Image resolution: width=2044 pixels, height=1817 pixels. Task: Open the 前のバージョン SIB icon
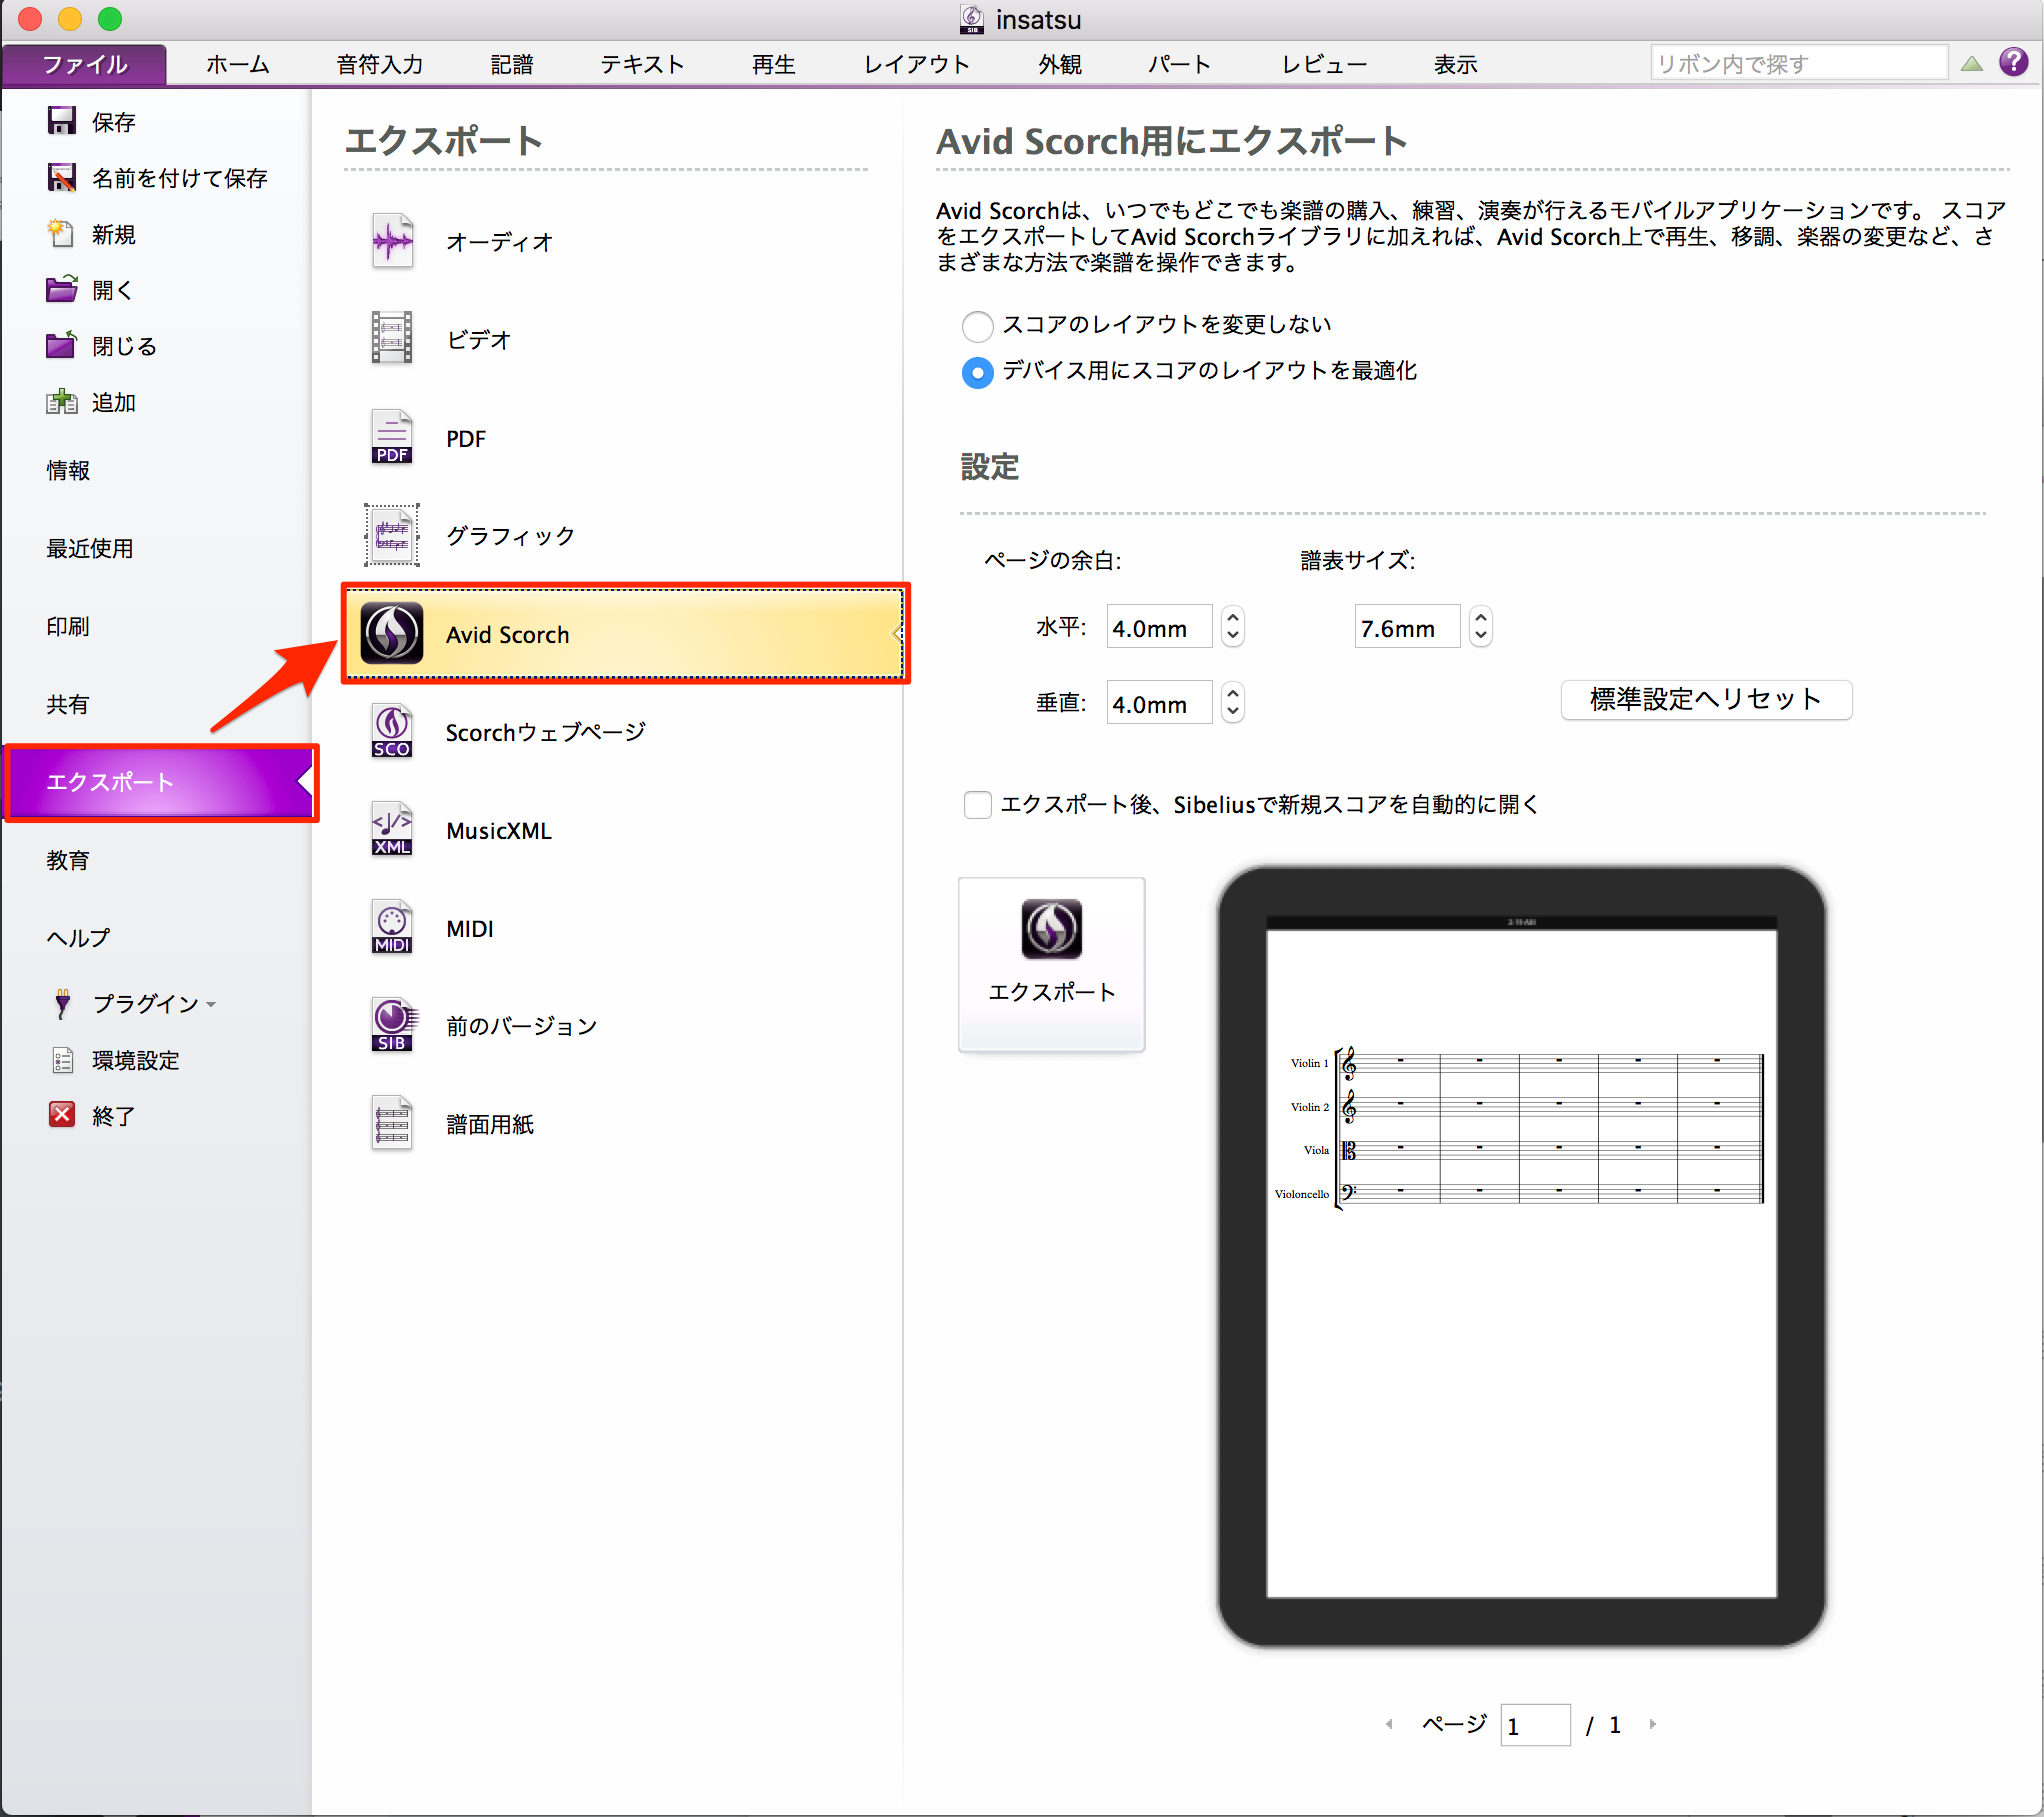point(391,1025)
